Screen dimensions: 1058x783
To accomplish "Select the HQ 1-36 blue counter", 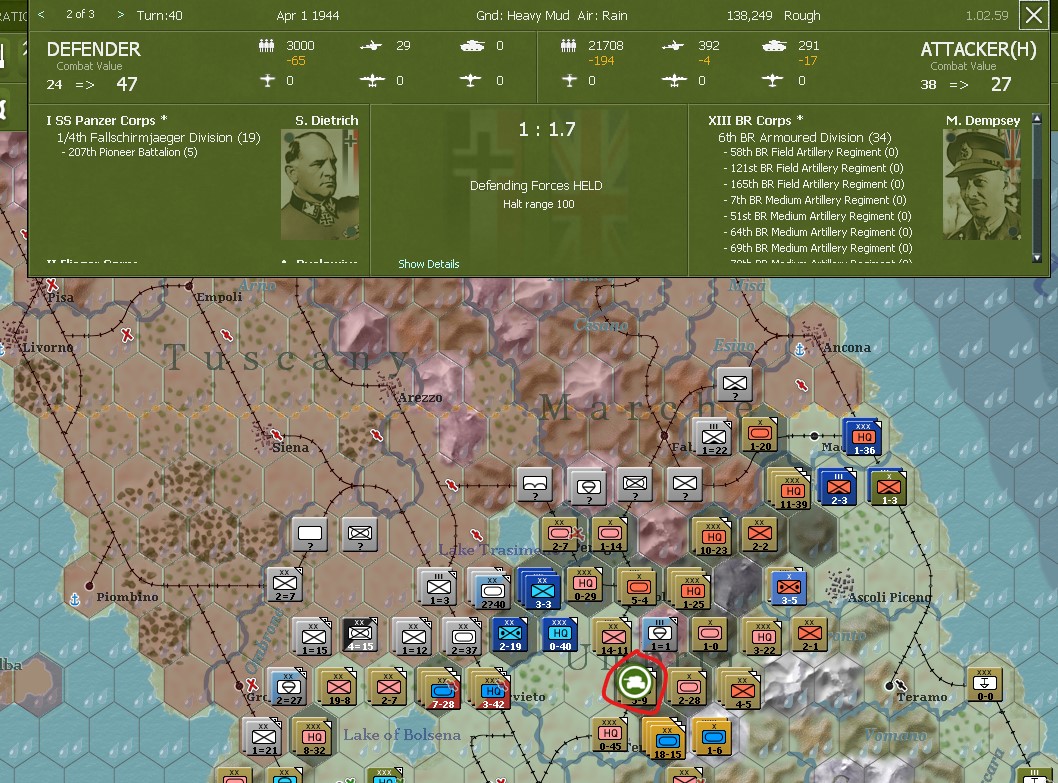I will pos(864,437).
